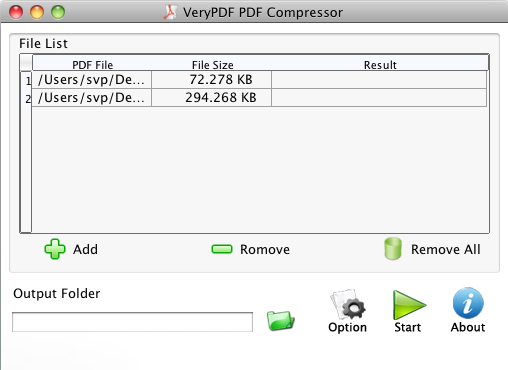Click the Add button label
This screenshot has height=370, width=508.
85,249
